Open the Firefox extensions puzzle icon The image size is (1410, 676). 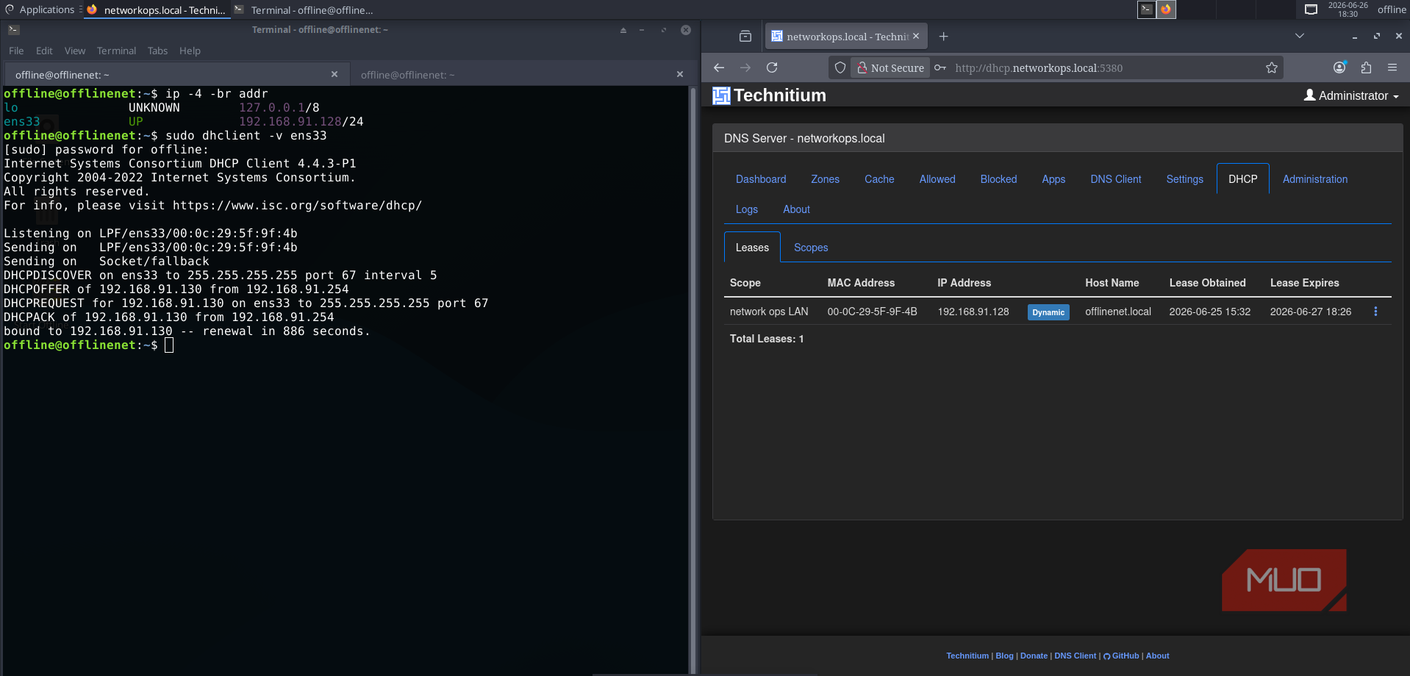pos(1366,67)
